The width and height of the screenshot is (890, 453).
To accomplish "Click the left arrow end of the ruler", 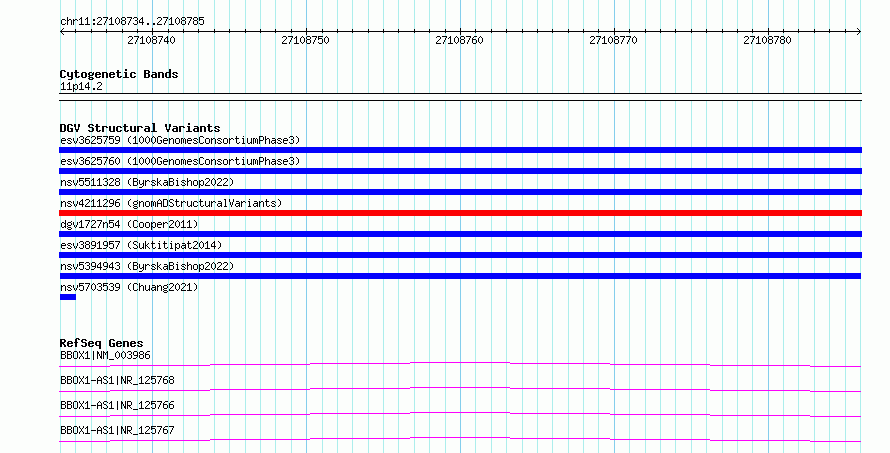I will (62, 32).
